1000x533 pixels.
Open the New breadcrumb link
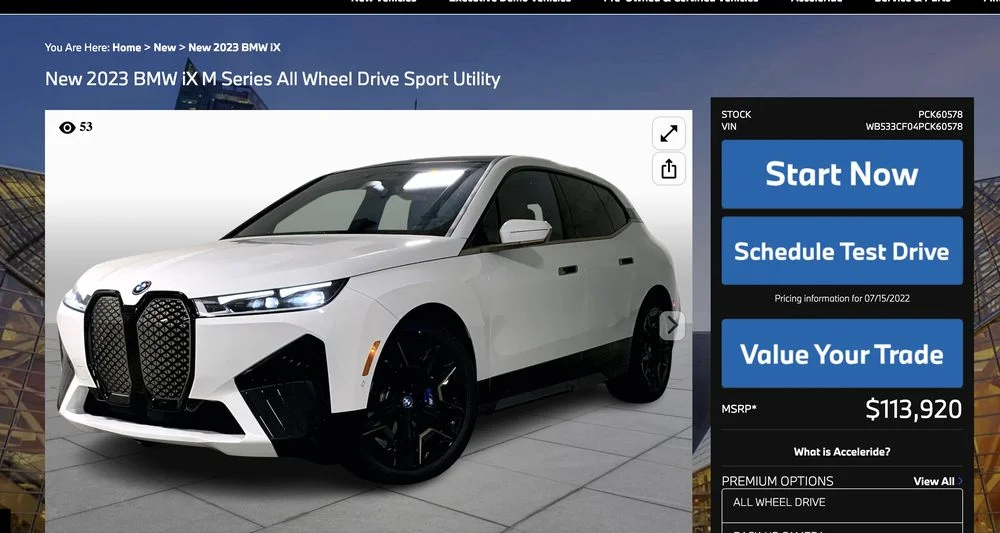click(165, 47)
